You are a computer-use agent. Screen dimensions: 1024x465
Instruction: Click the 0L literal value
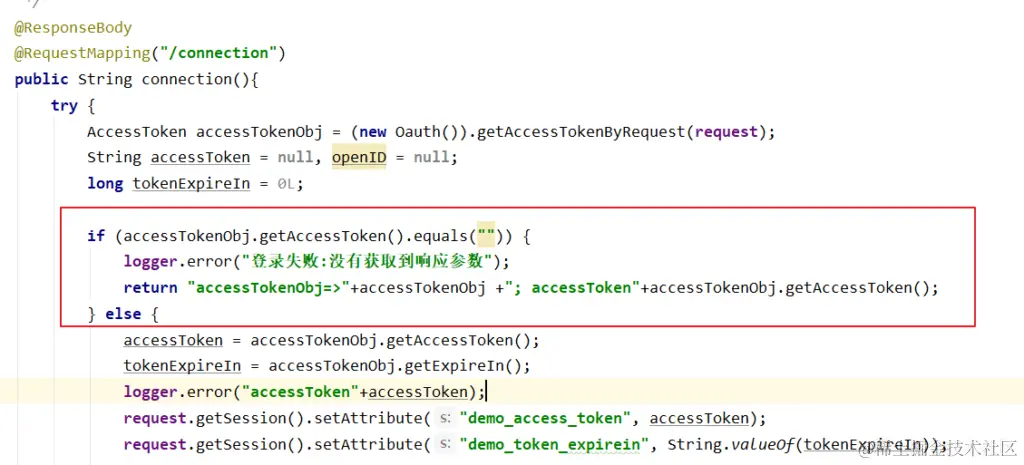pyautogui.click(x=286, y=184)
